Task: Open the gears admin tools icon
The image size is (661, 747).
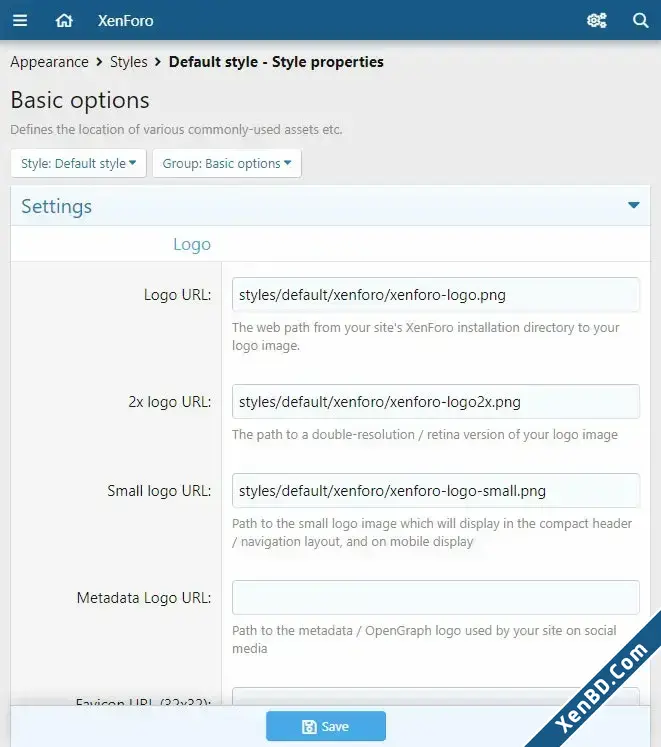Action: pos(597,20)
